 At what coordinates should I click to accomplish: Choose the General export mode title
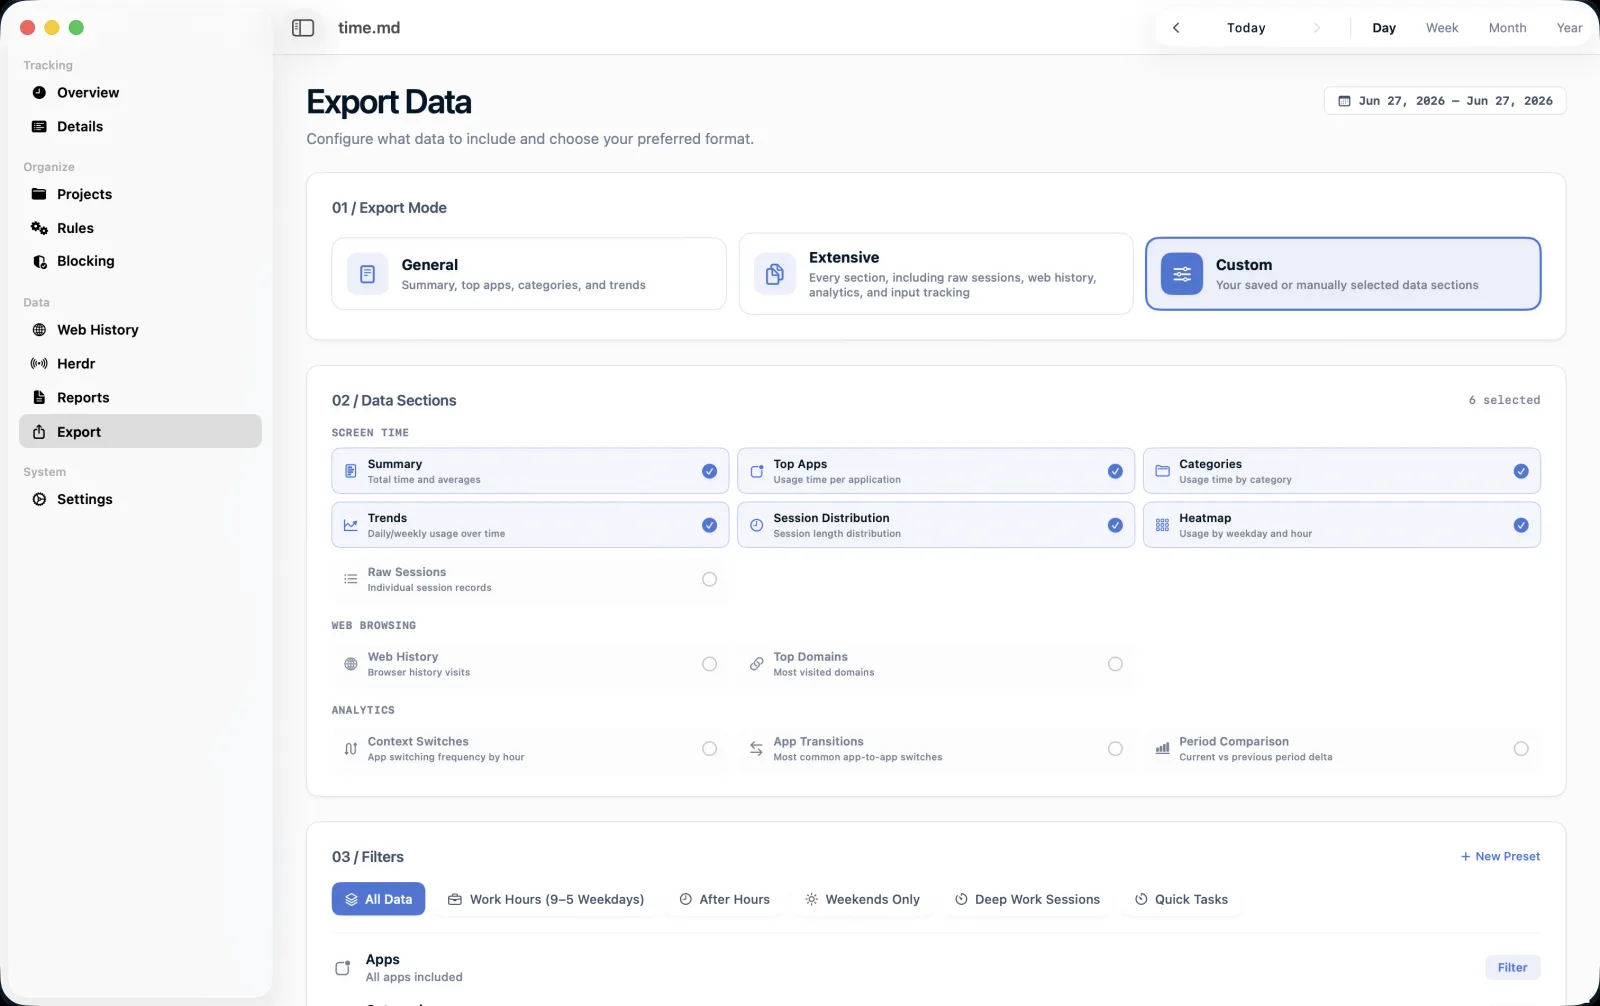430,265
